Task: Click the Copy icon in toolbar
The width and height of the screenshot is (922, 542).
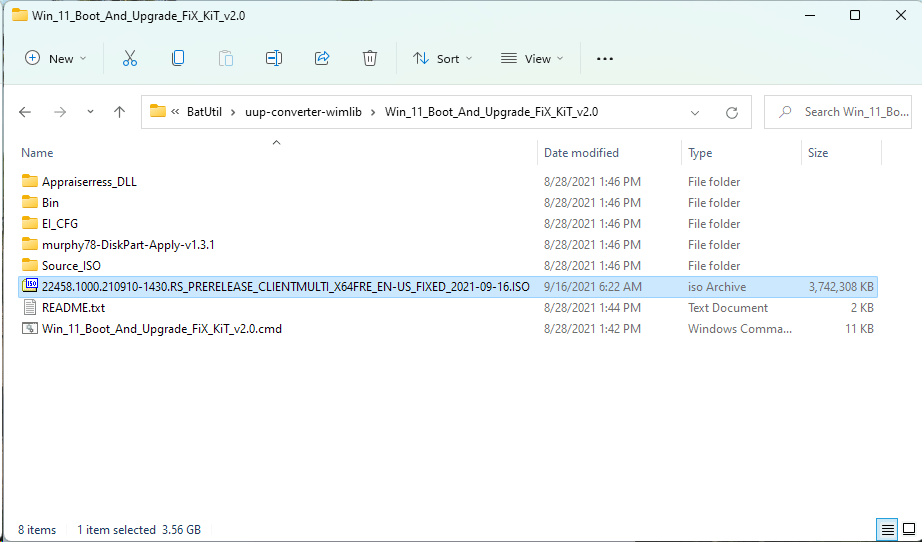Action: click(178, 59)
